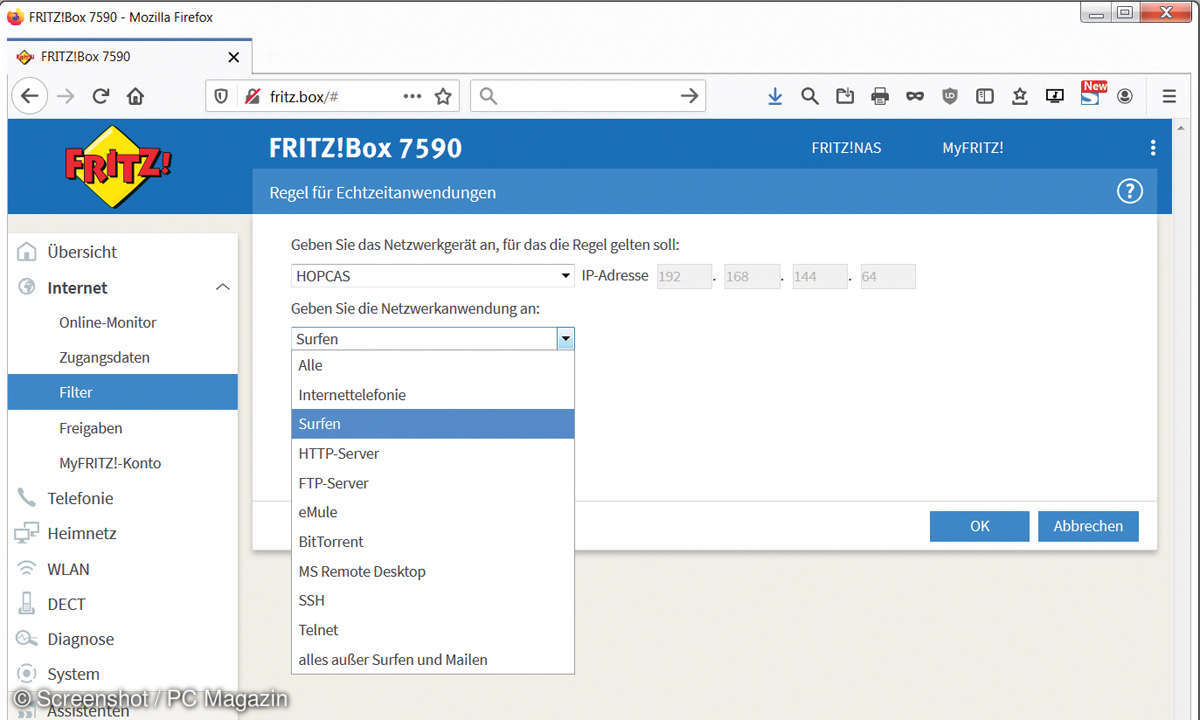Viewport: 1200px width, 720px height.
Task: Click the private browsing mask icon
Action: coord(915,96)
